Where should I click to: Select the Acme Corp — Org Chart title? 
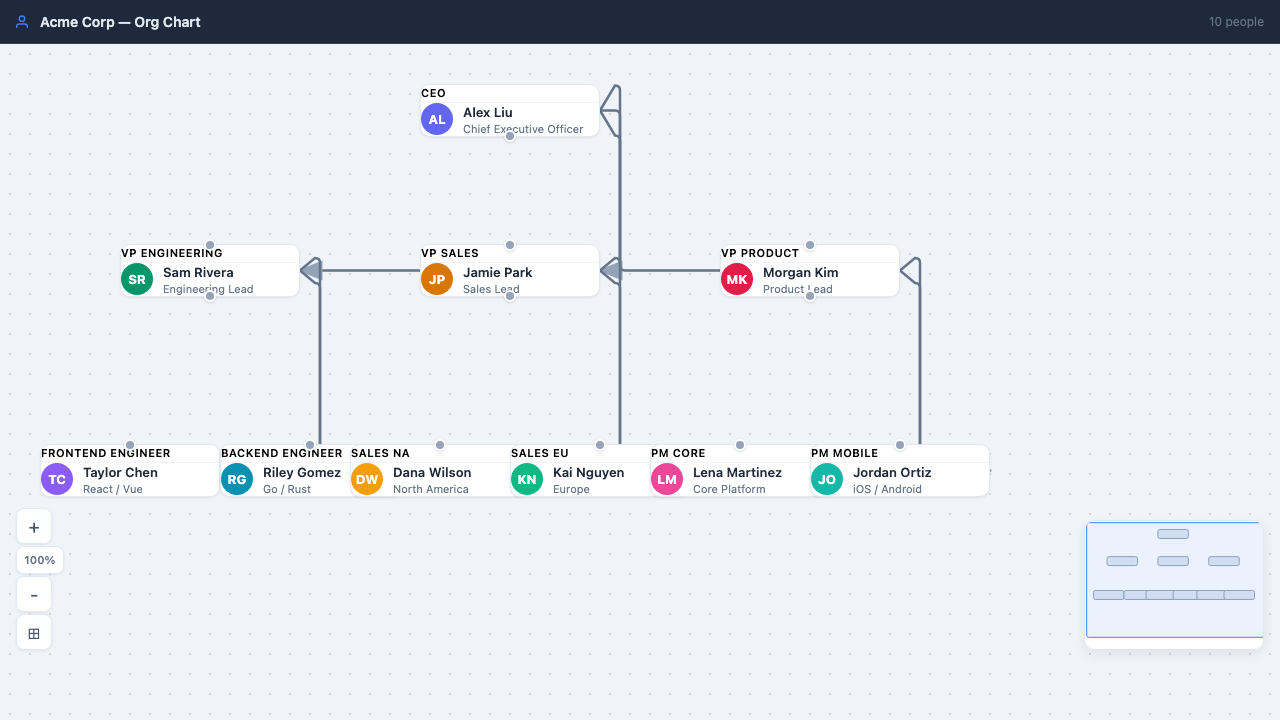click(119, 21)
